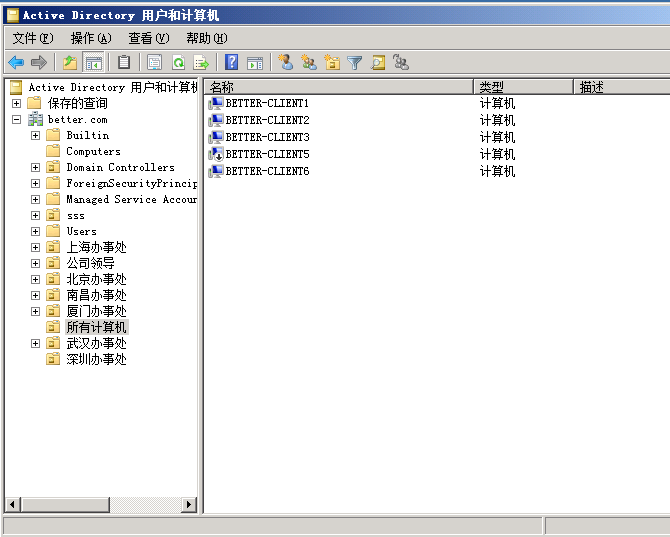Sort list by 名称 column header
The width and height of the screenshot is (670, 537).
click(339, 87)
